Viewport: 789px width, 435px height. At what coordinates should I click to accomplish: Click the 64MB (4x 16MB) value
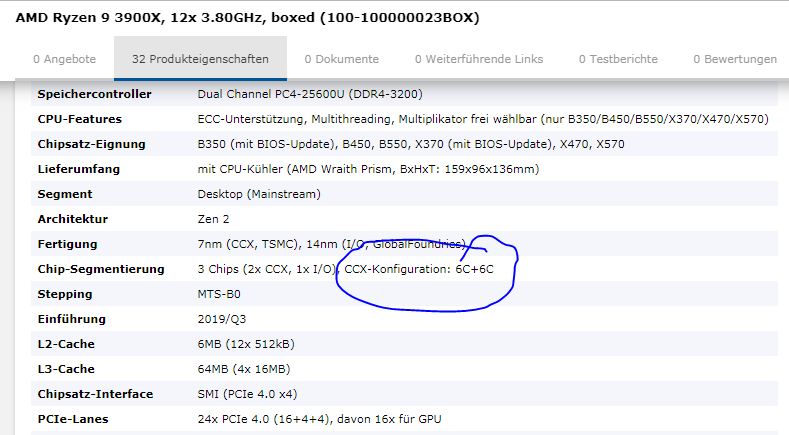[x=244, y=369]
